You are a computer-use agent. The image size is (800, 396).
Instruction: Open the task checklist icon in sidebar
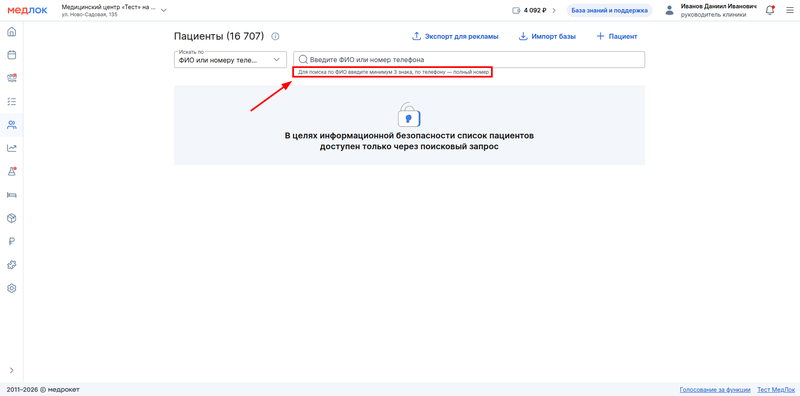[x=12, y=102]
